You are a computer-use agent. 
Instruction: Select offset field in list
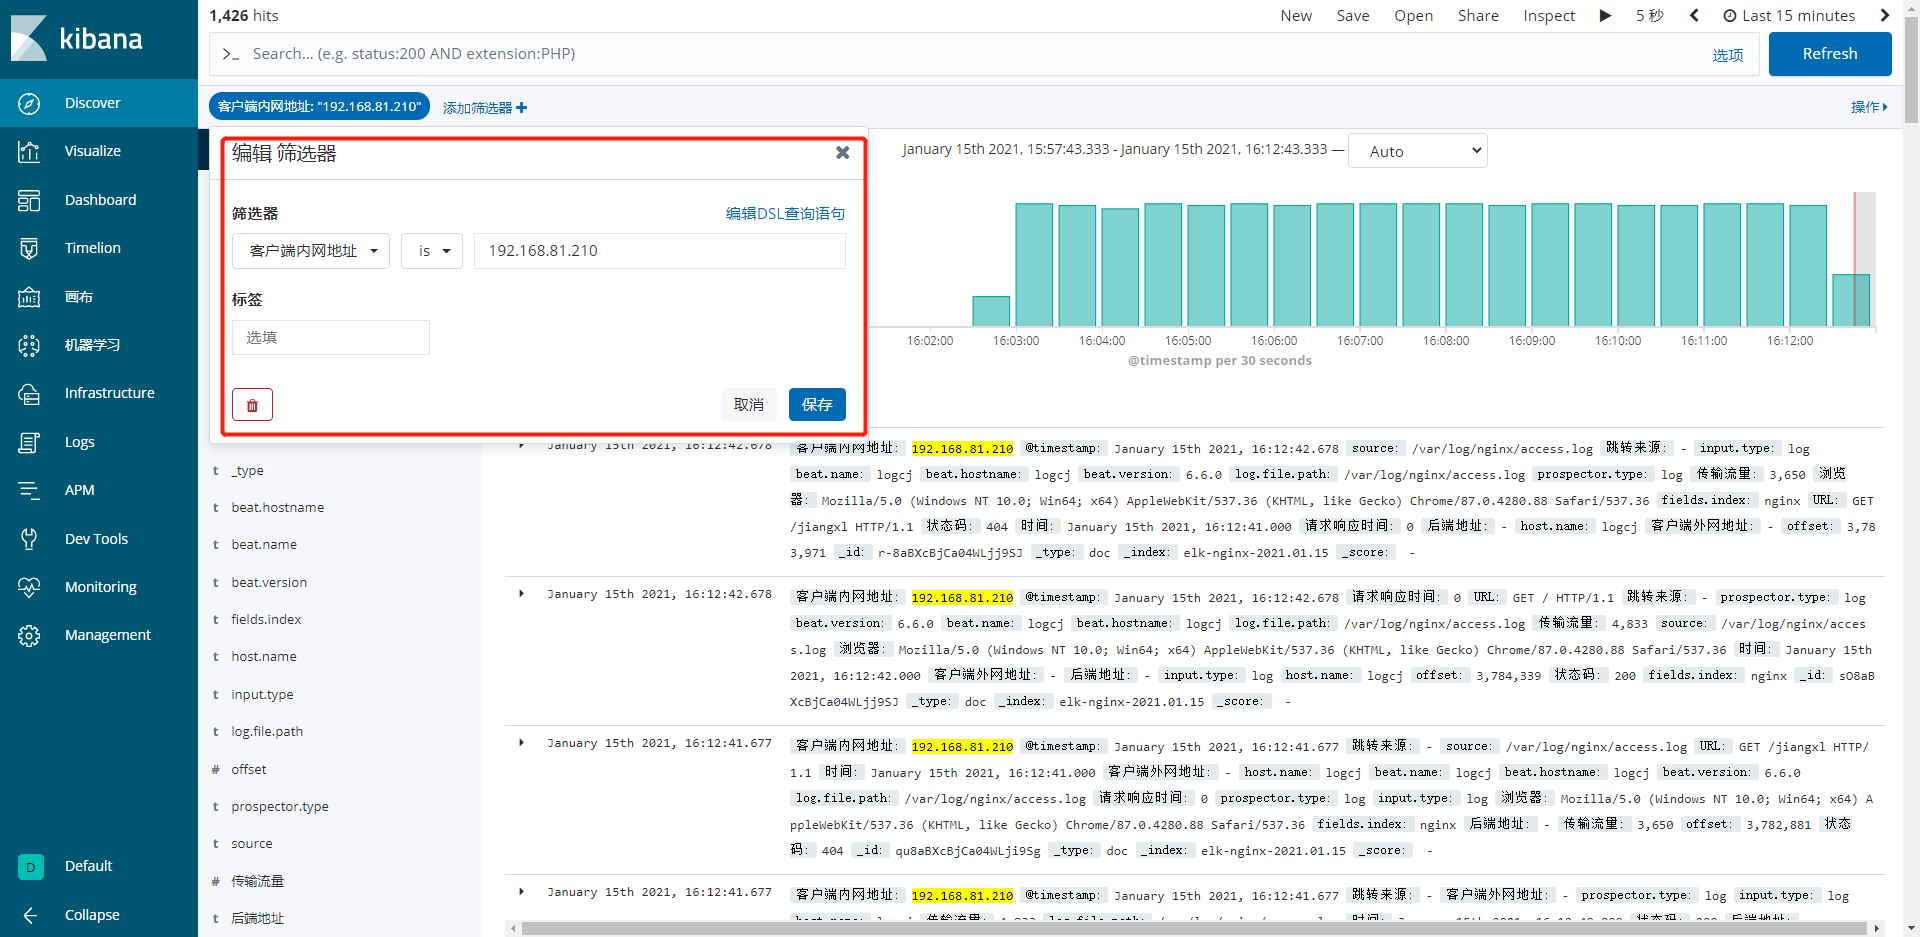pyautogui.click(x=249, y=770)
